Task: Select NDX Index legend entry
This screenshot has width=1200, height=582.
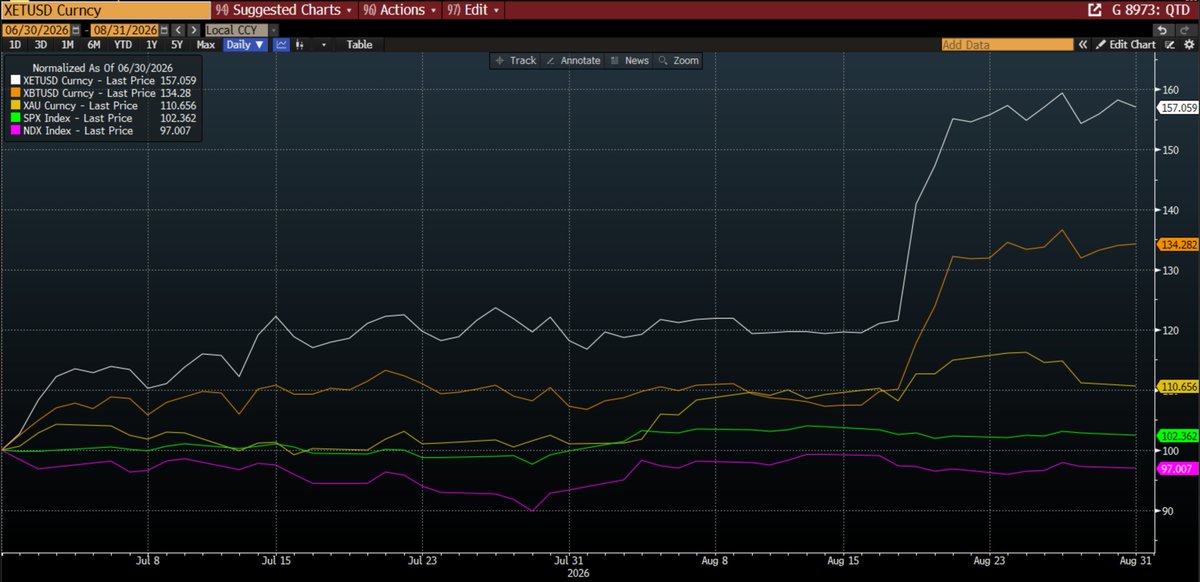Action: [x=102, y=130]
